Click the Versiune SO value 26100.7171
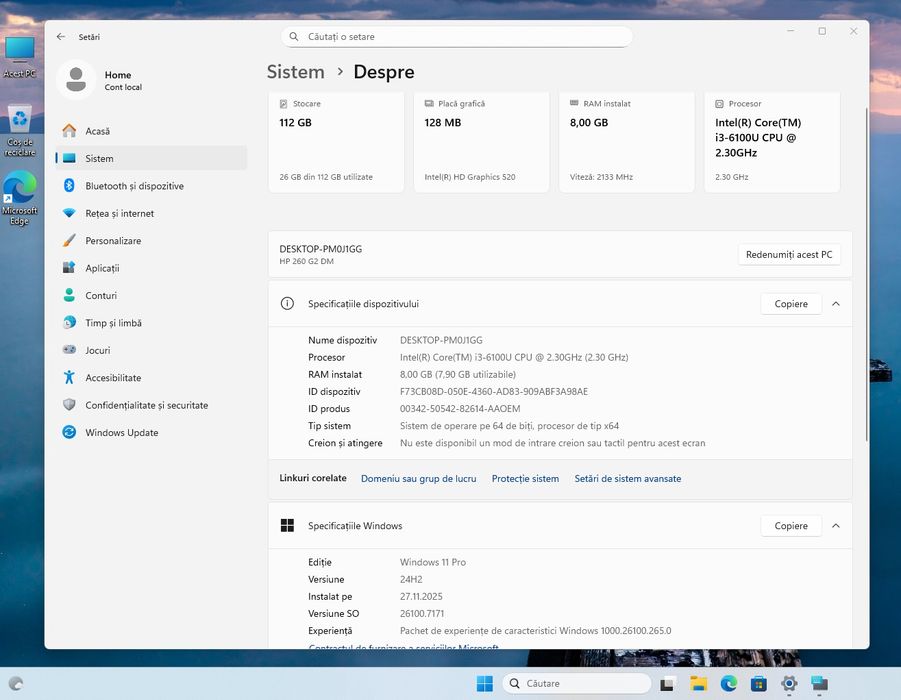This screenshot has width=901, height=700. pyautogui.click(x=422, y=613)
